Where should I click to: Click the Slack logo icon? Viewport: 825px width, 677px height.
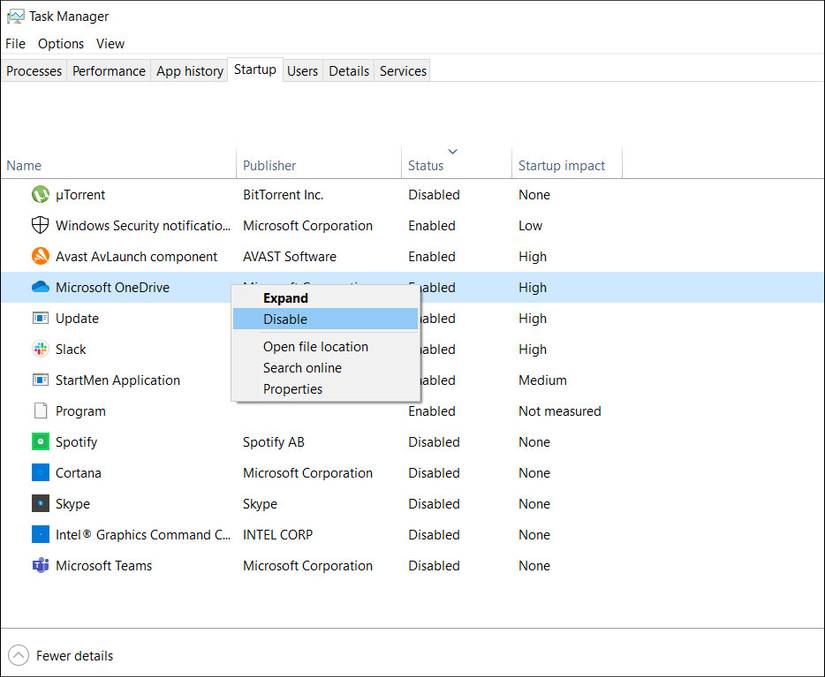41,349
